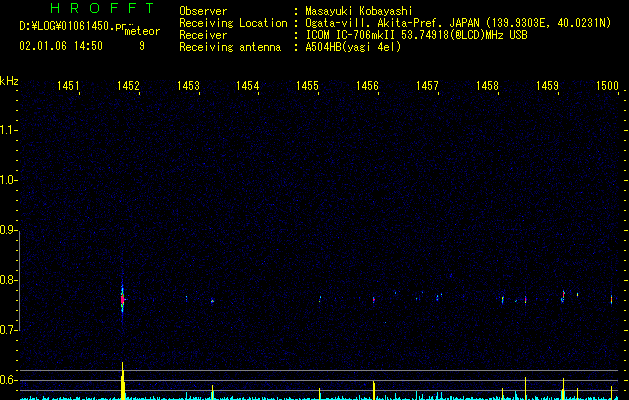Click the 'Observer' field label
This screenshot has height=400, width=629.
tap(203, 11)
